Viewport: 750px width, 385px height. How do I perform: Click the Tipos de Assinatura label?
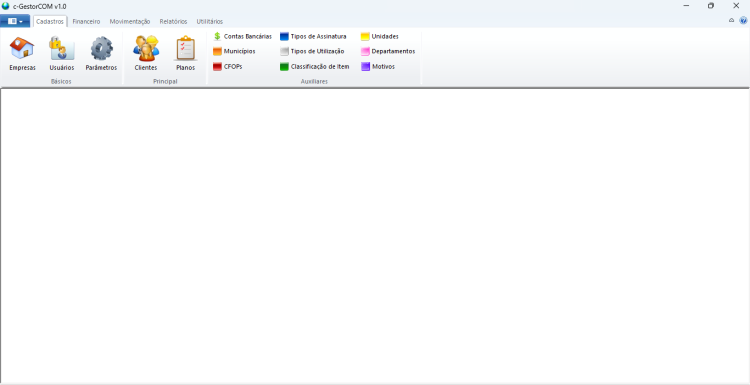pos(319,36)
